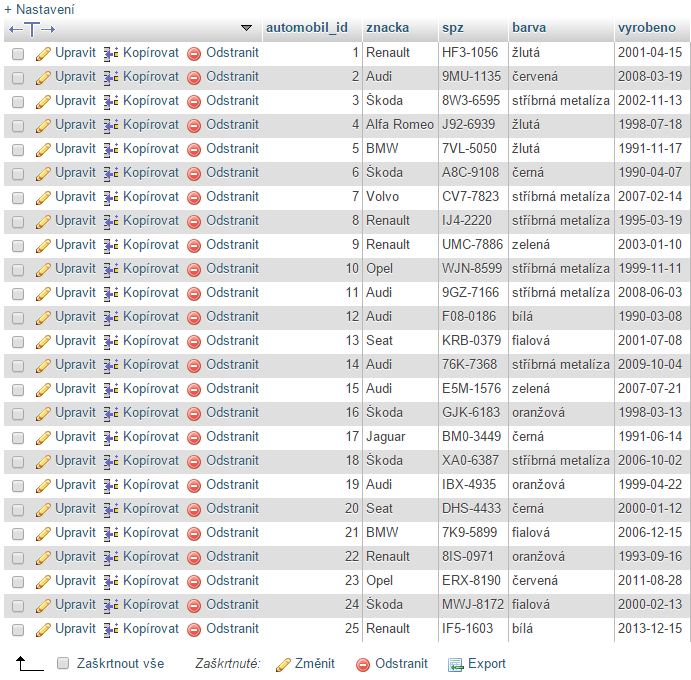Enable the Zaškrtnout vše checkbox

(63, 664)
